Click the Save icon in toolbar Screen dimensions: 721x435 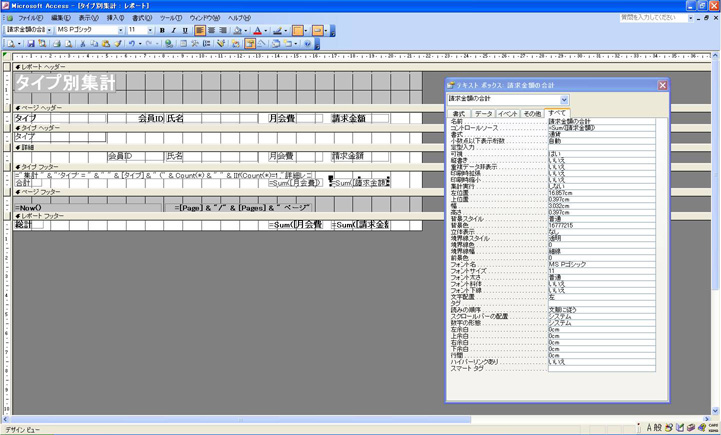tap(31, 44)
